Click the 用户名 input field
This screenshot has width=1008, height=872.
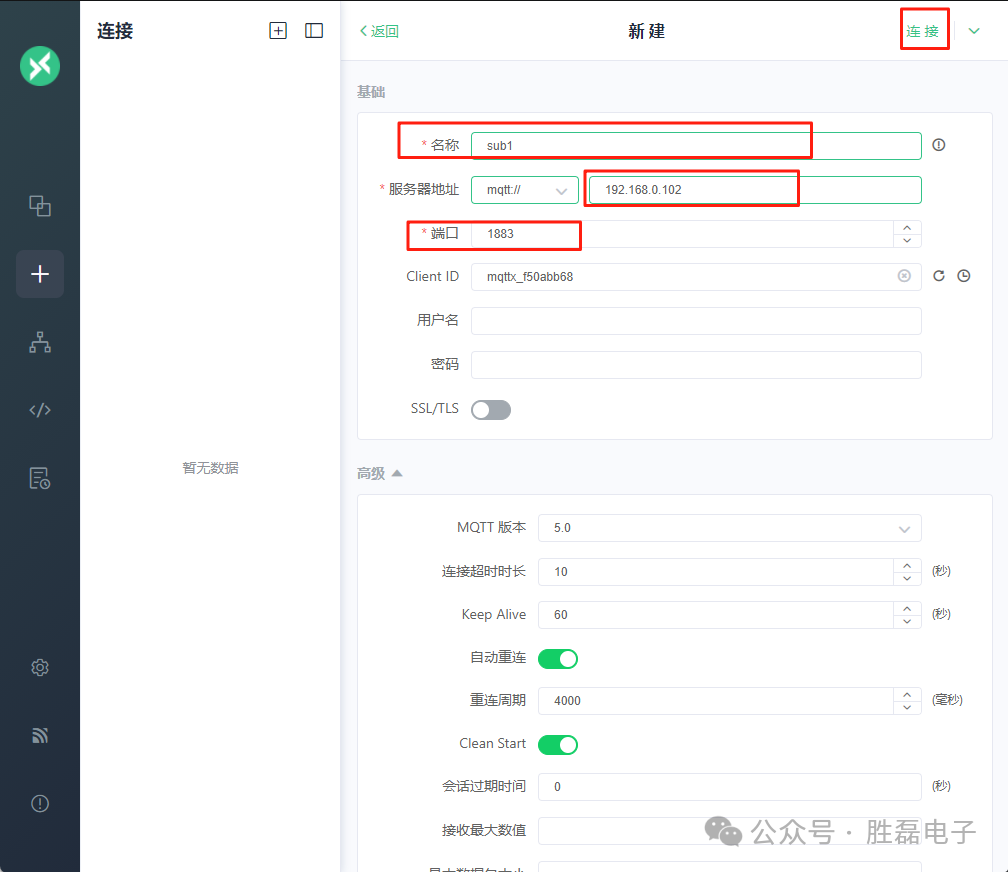(696, 321)
